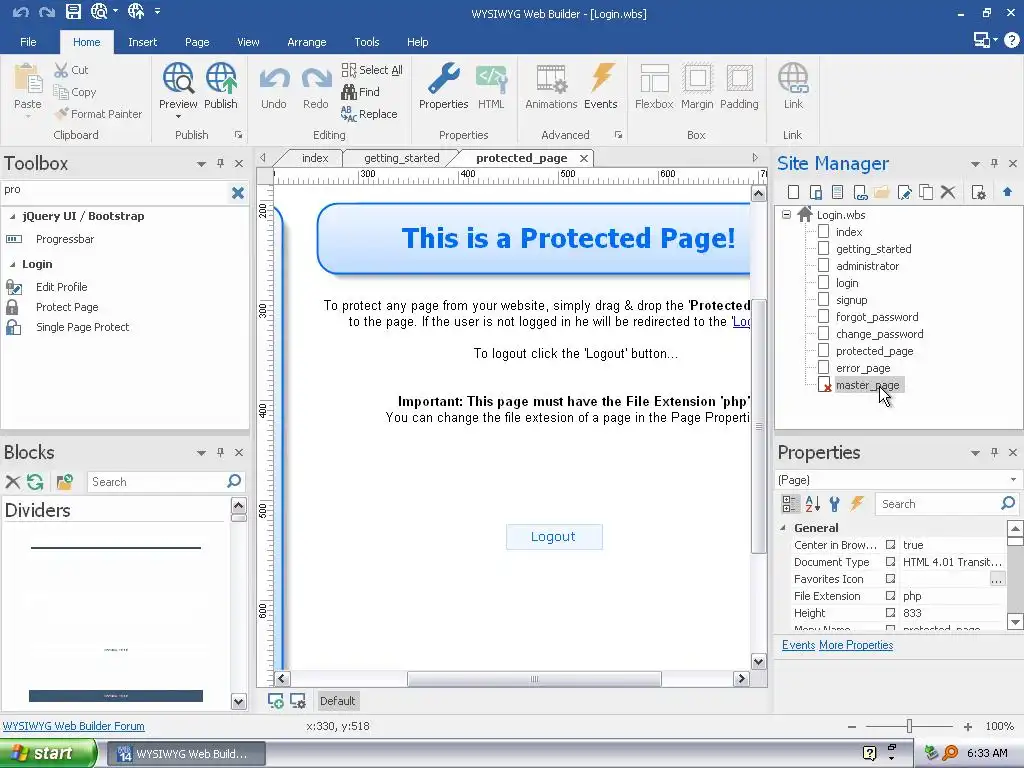Image resolution: width=1024 pixels, height=768 pixels.
Task: Select the forgot_password page in tree
Action: 876,317
